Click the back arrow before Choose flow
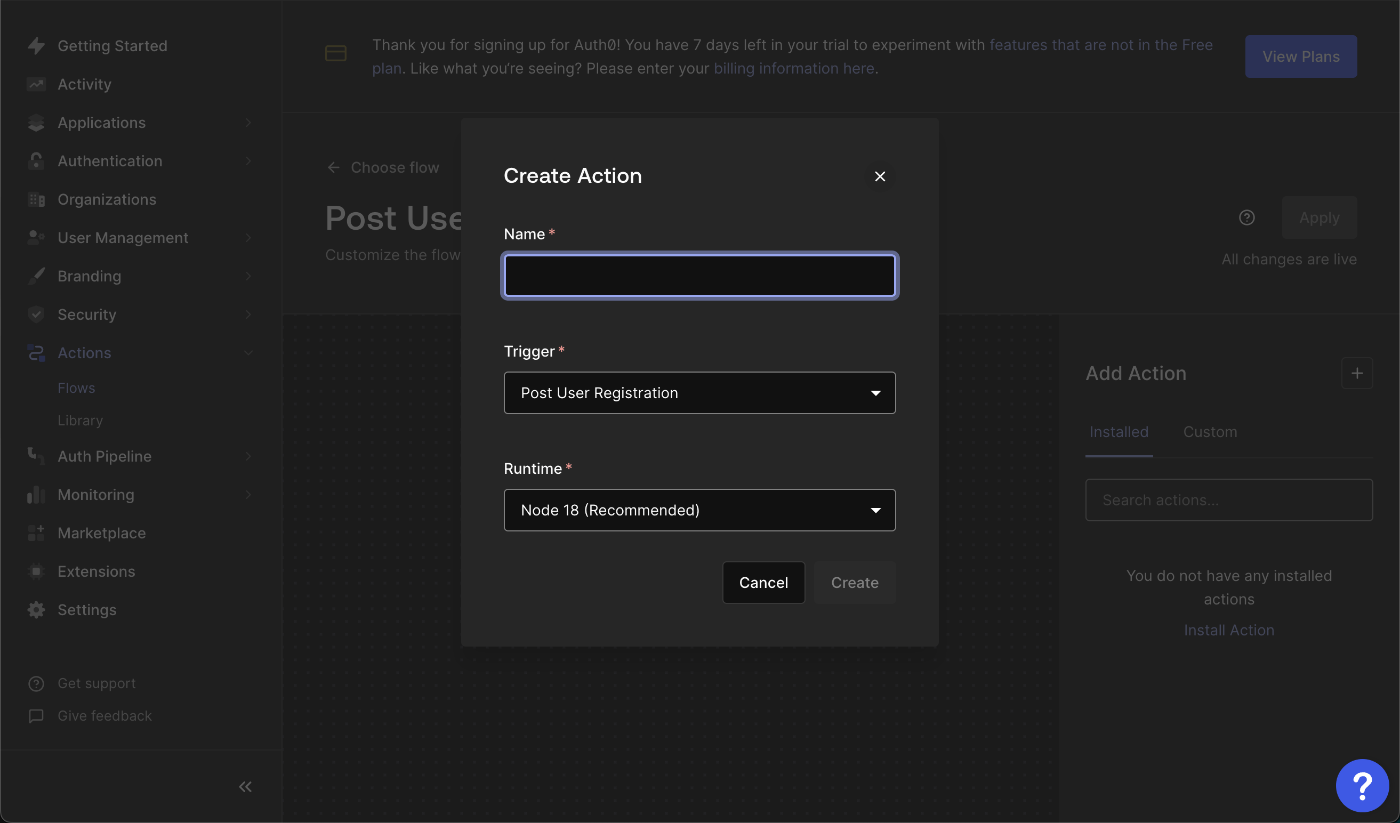 tap(334, 168)
